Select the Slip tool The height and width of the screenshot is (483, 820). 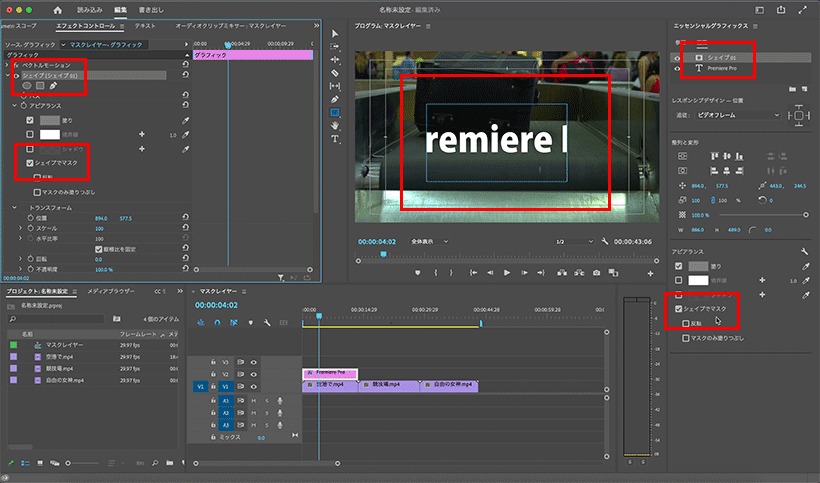335,86
